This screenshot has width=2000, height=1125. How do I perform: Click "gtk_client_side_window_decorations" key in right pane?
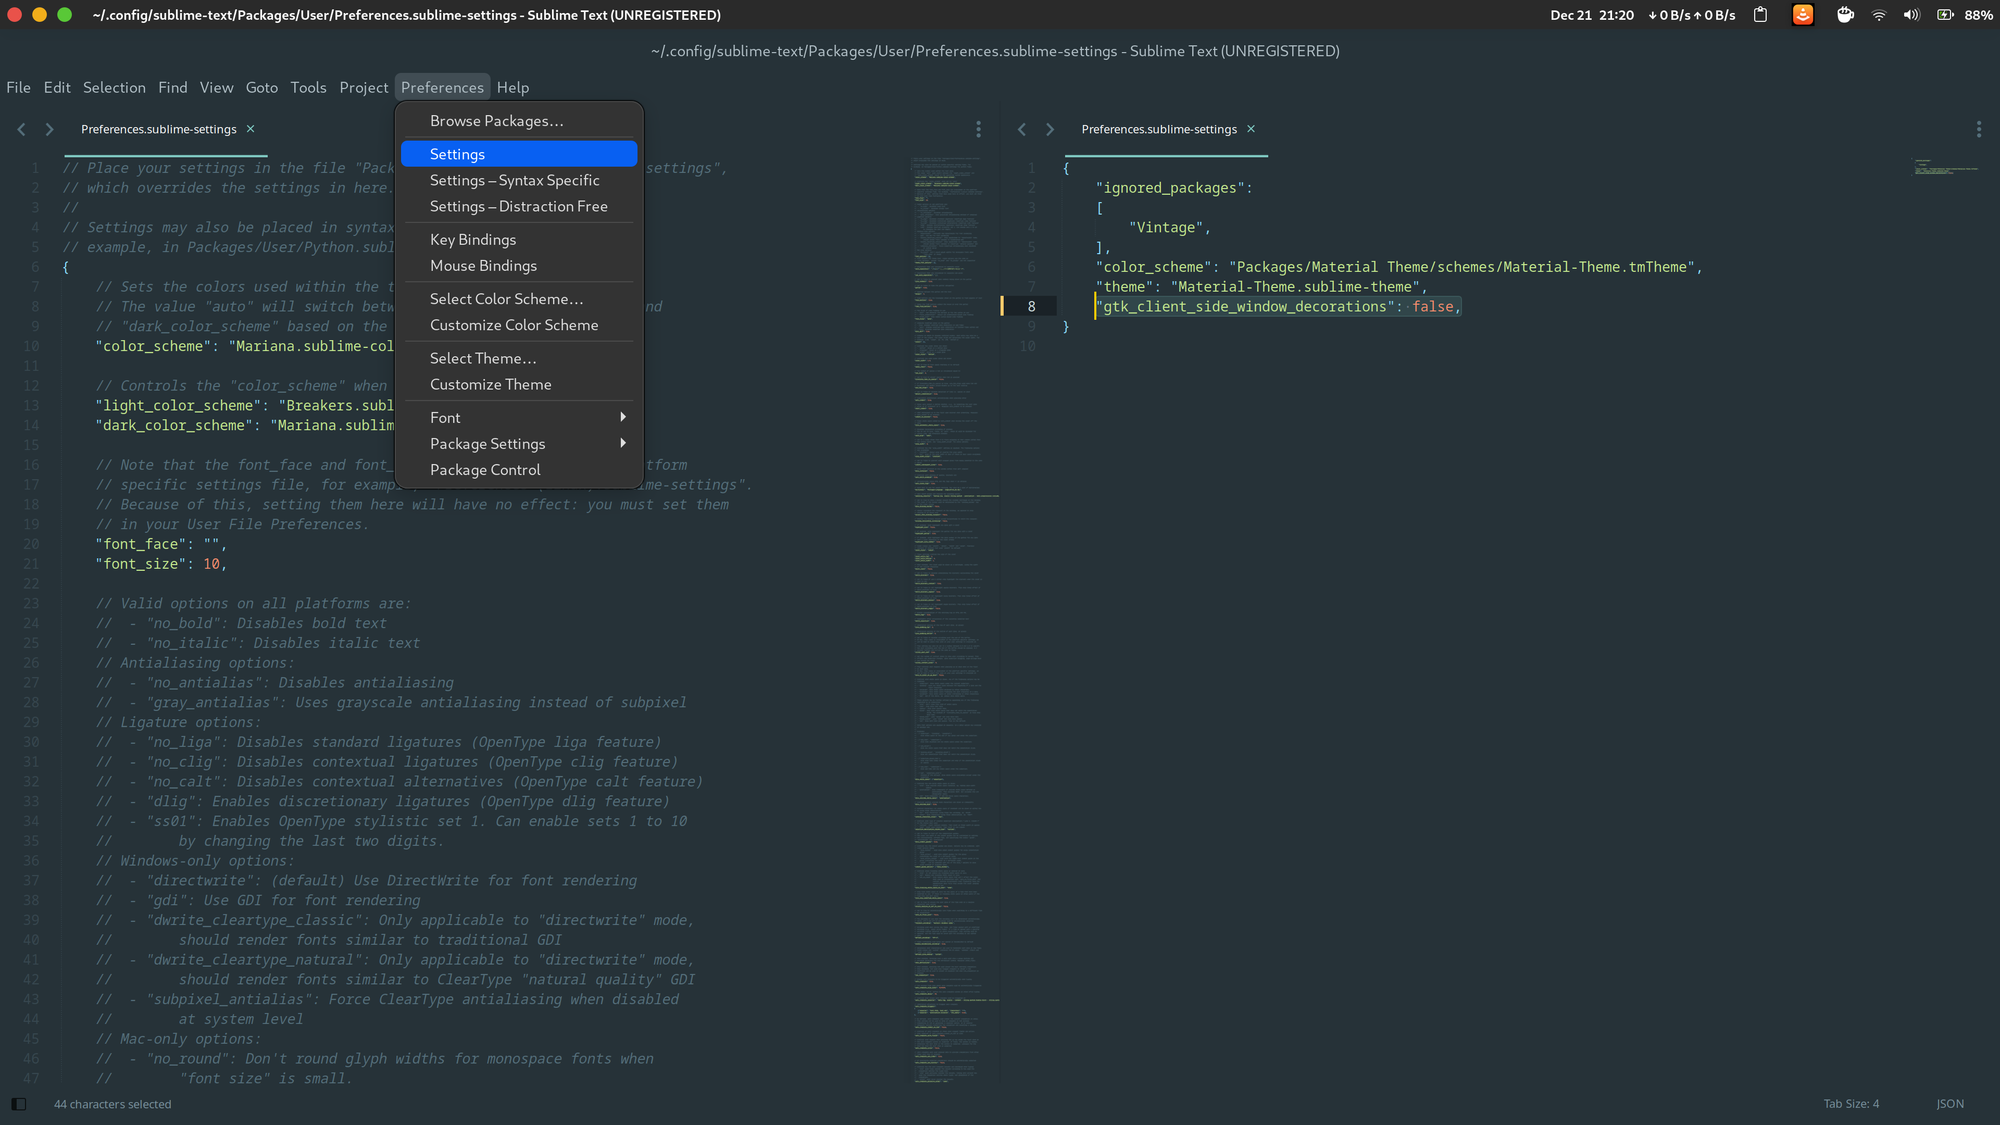(x=1245, y=306)
